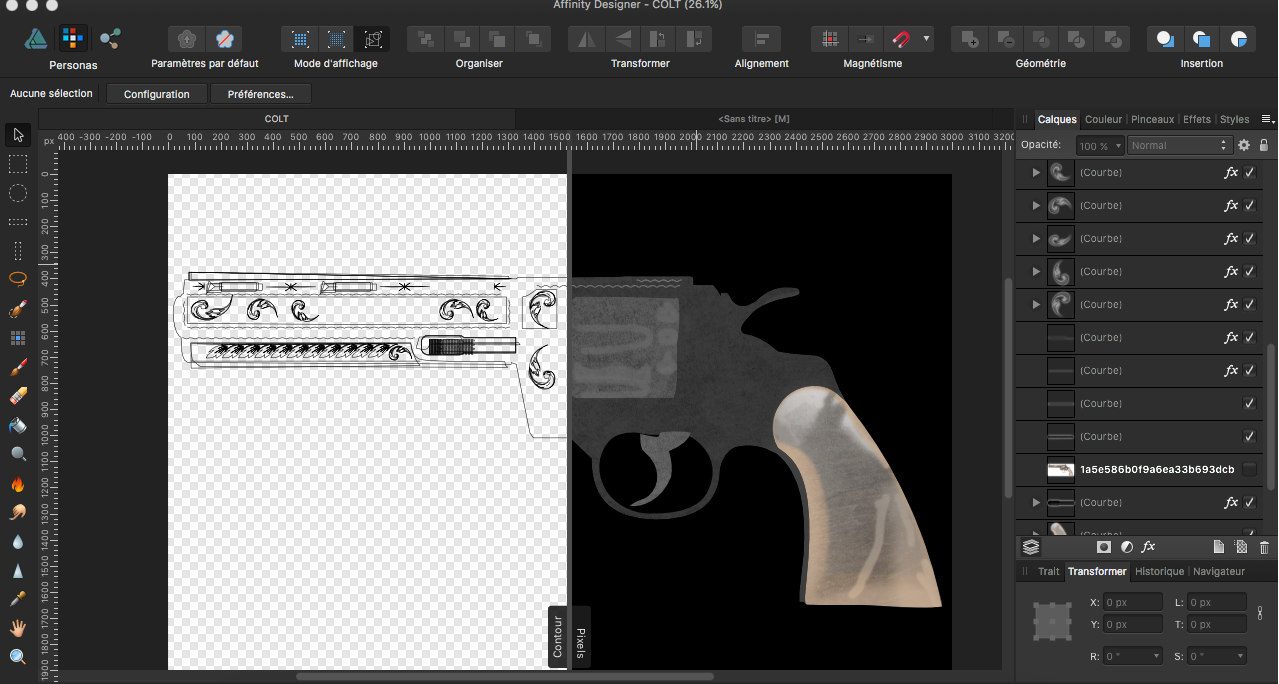The height and width of the screenshot is (684, 1279).
Task: Select the Zoom tool in Tools panel
Action: pos(18,657)
